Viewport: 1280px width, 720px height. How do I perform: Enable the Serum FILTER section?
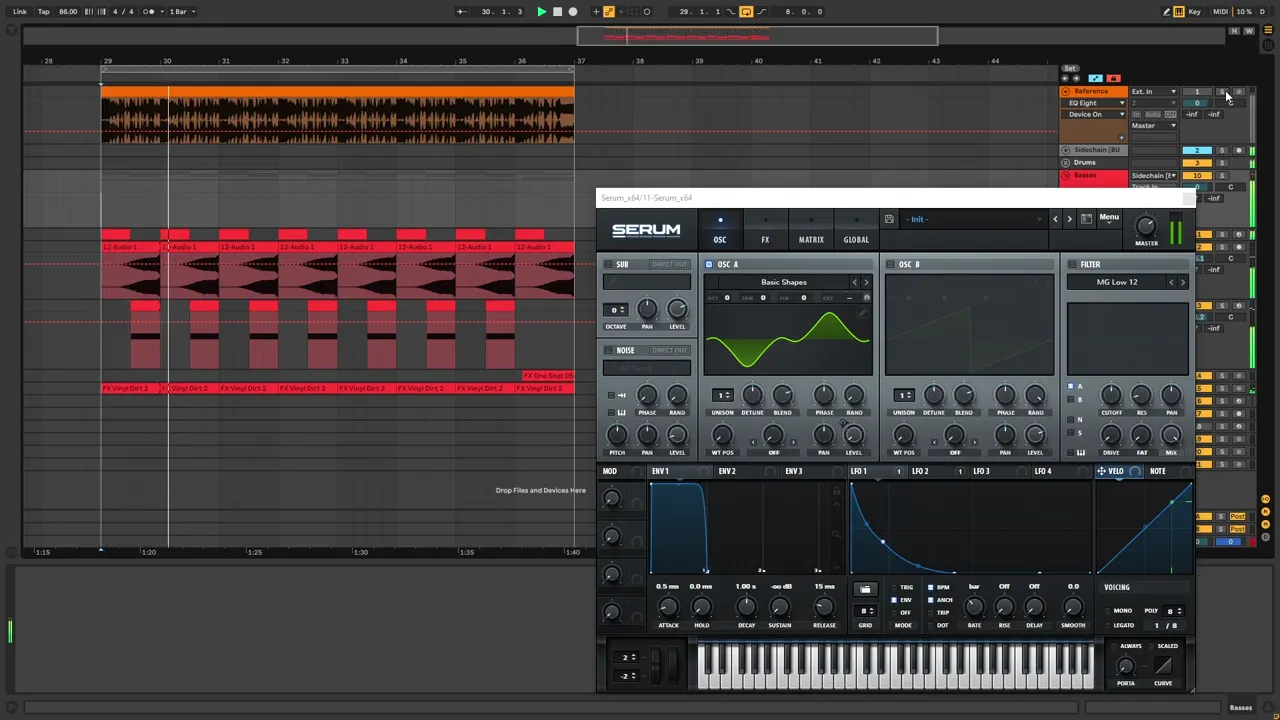(1071, 264)
